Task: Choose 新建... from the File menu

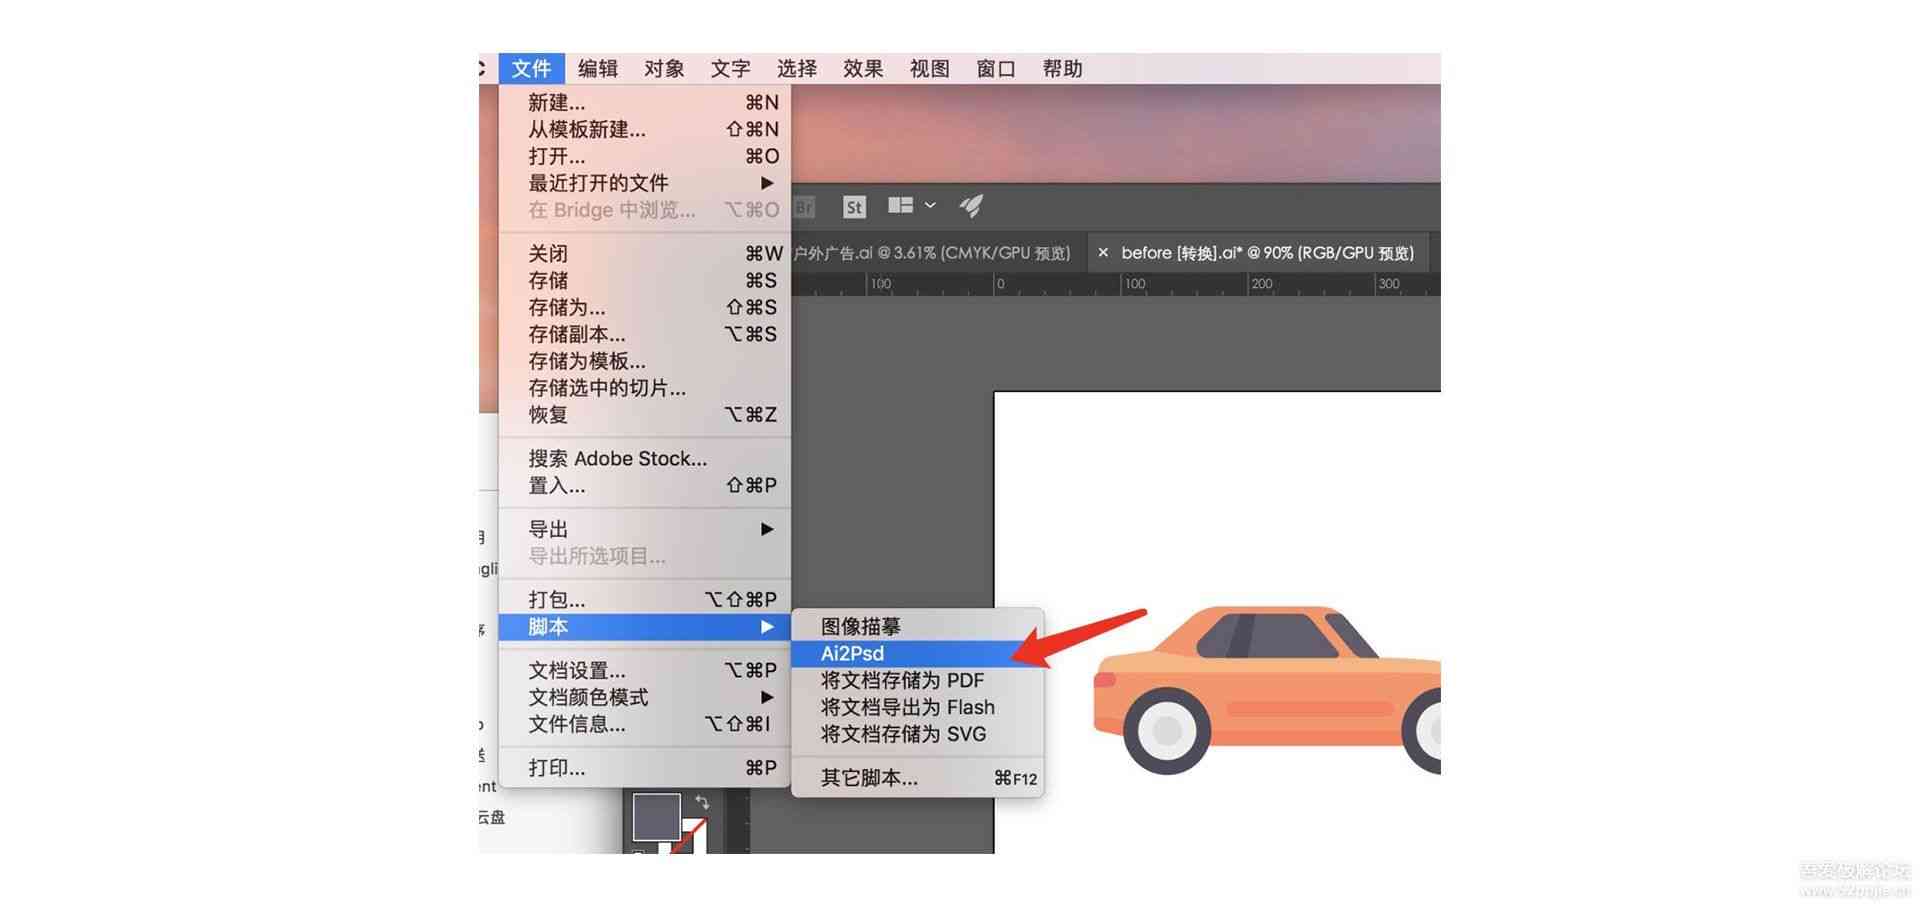Action: click(x=645, y=102)
